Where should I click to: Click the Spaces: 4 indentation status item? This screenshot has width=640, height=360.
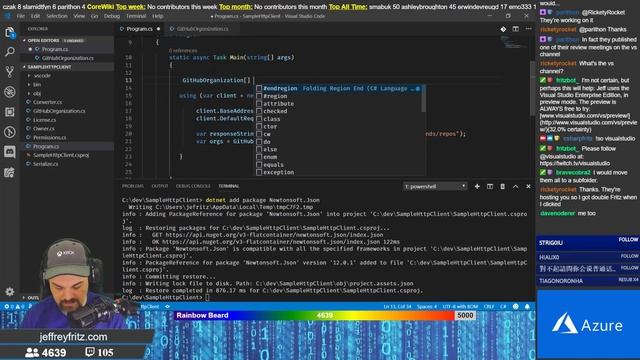pyautogui.click(x=427, y=307)
